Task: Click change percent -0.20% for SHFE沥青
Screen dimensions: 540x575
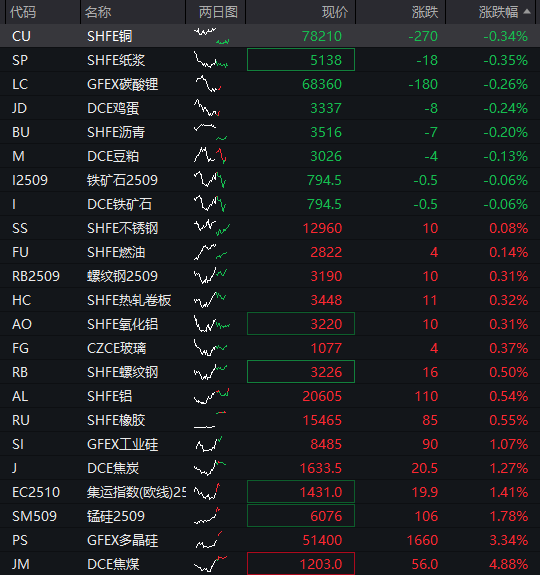Action: click(506, 132)
